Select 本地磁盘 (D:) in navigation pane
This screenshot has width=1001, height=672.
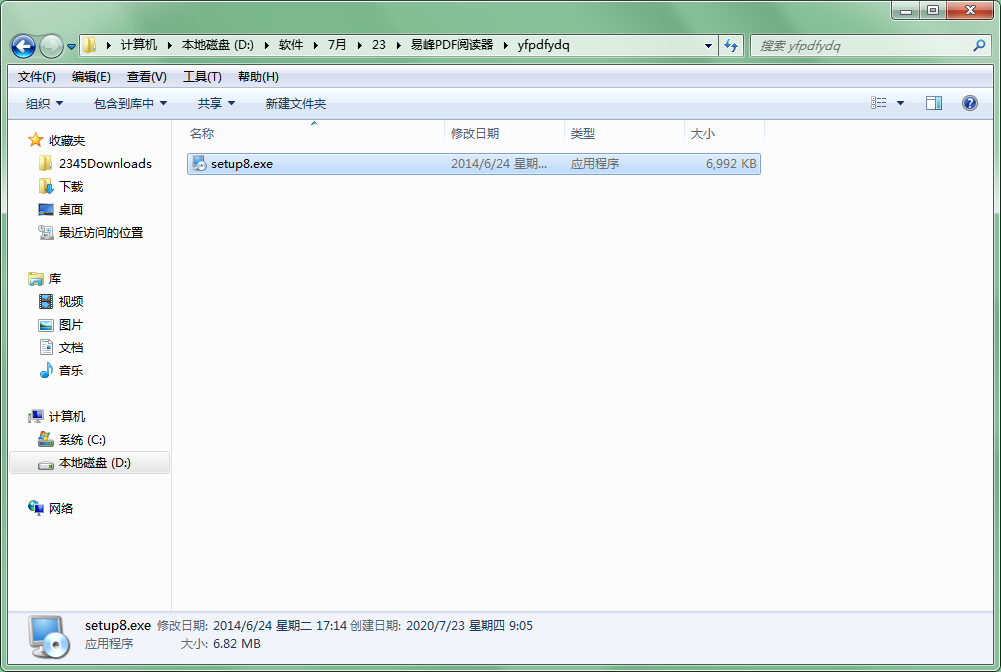pos(89,463)
